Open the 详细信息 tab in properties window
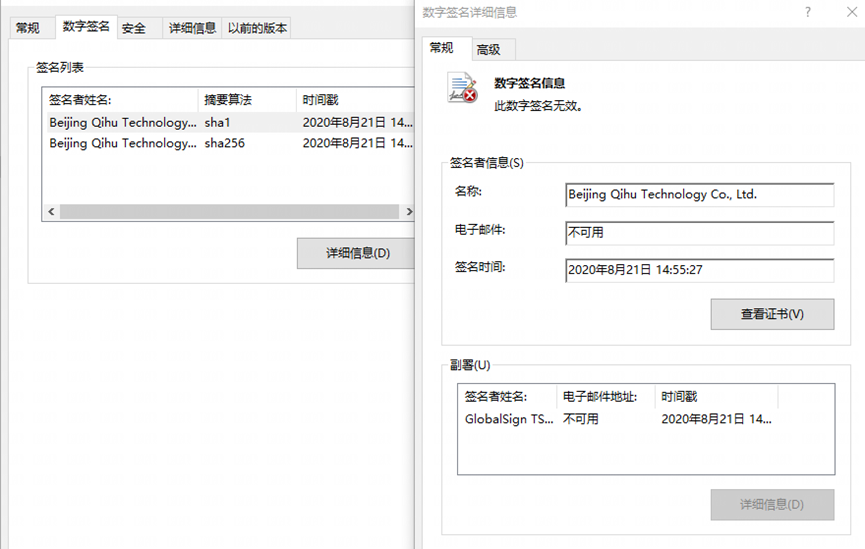This screenshot has height=549, width=865. pos(192,28)
